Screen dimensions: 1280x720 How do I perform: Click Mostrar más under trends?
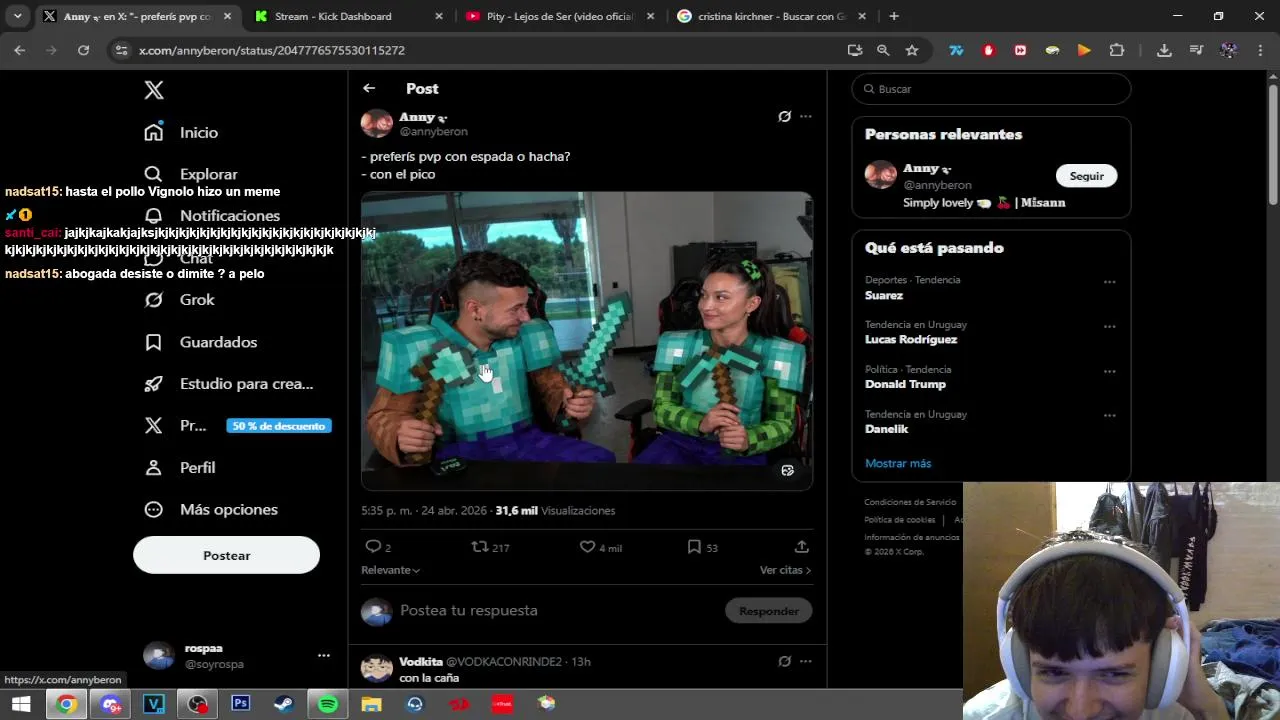point(898,463)
